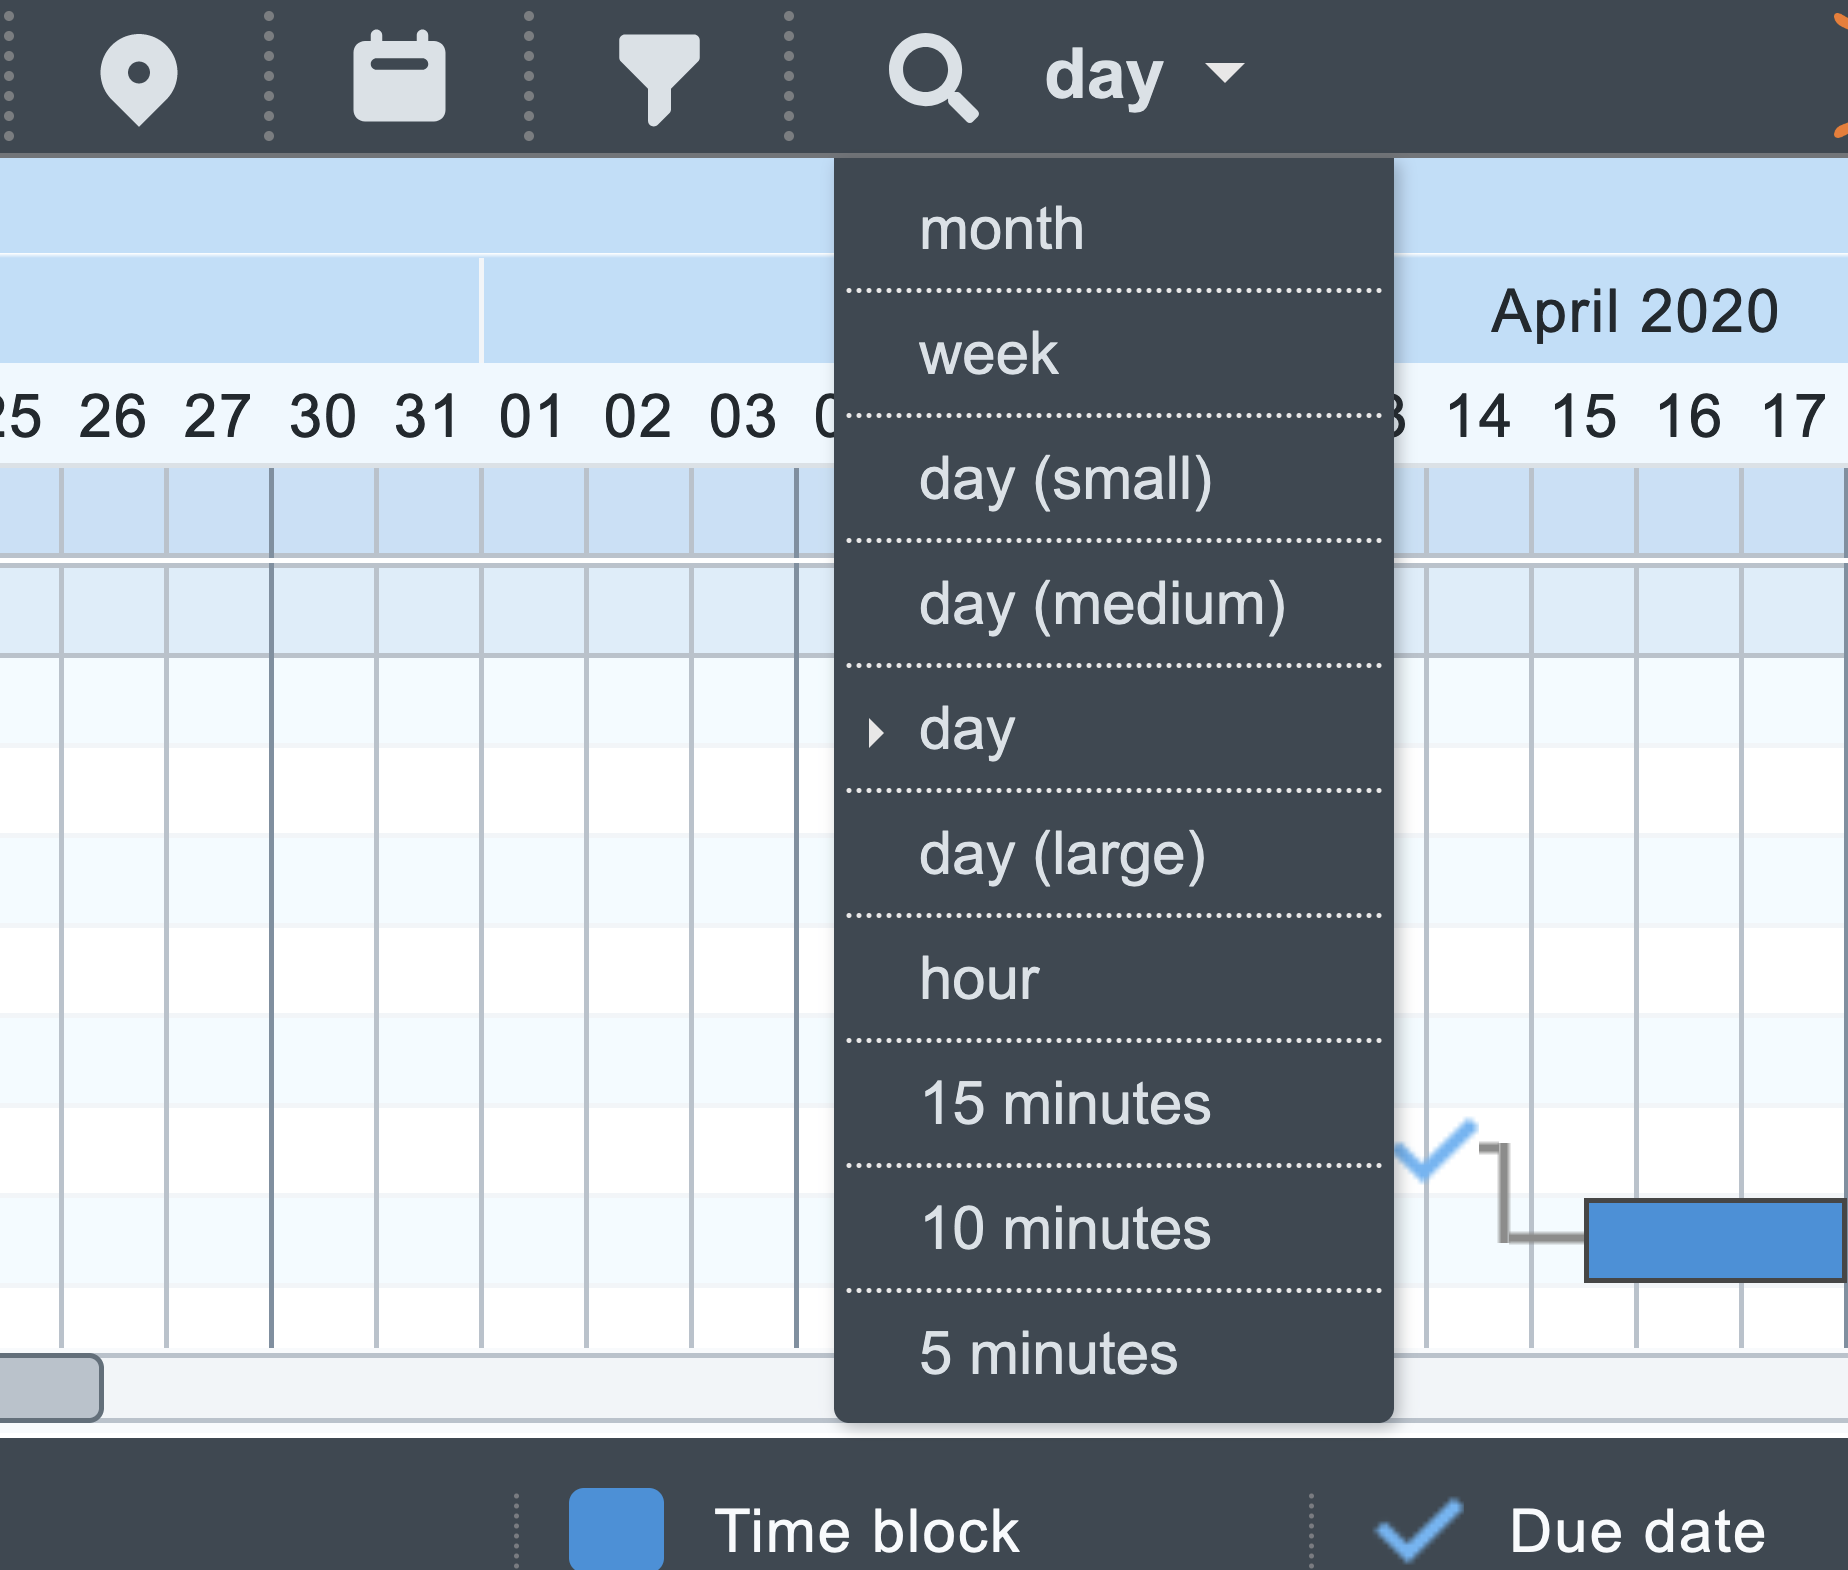Viewport: 1848px width, 1570px height.
Task: Open the calendar icon in the toolbar
Action: [x=398, y=77]
